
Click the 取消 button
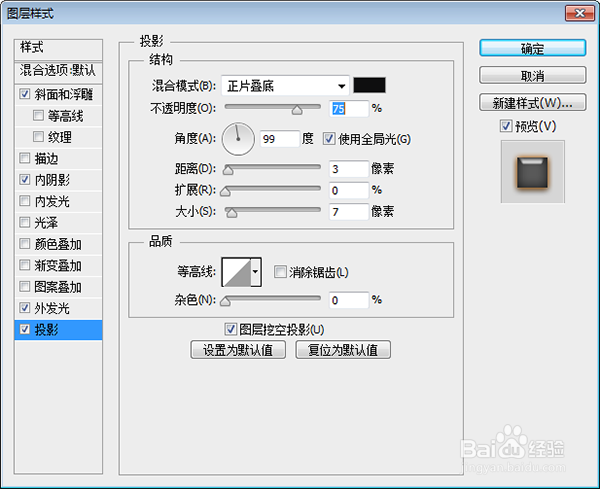point(532,75)
